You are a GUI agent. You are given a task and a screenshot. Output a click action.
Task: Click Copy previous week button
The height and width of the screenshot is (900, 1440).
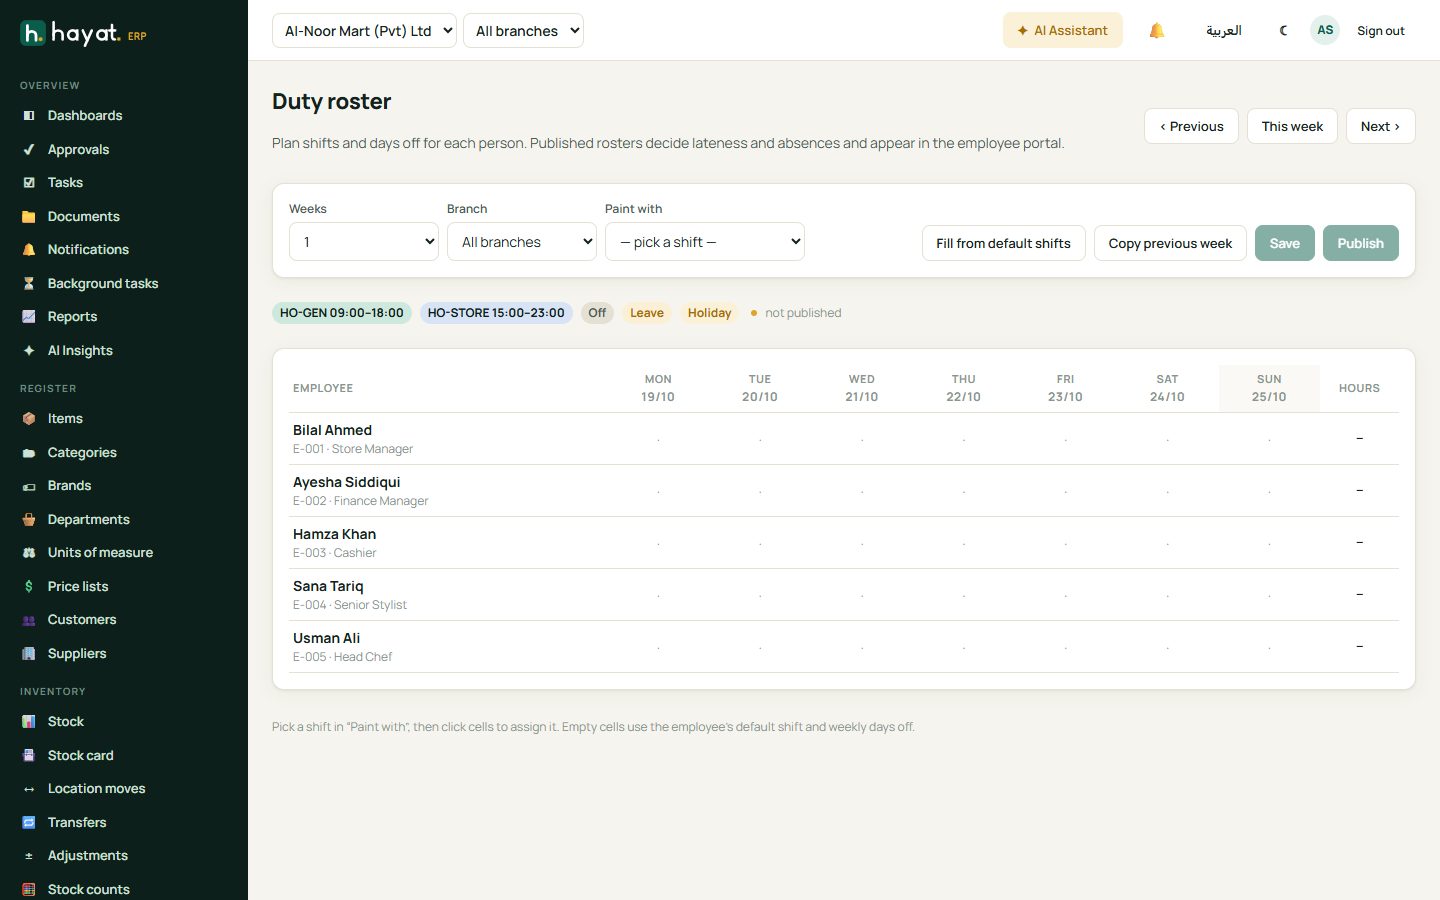click(x=1170, y=243)
